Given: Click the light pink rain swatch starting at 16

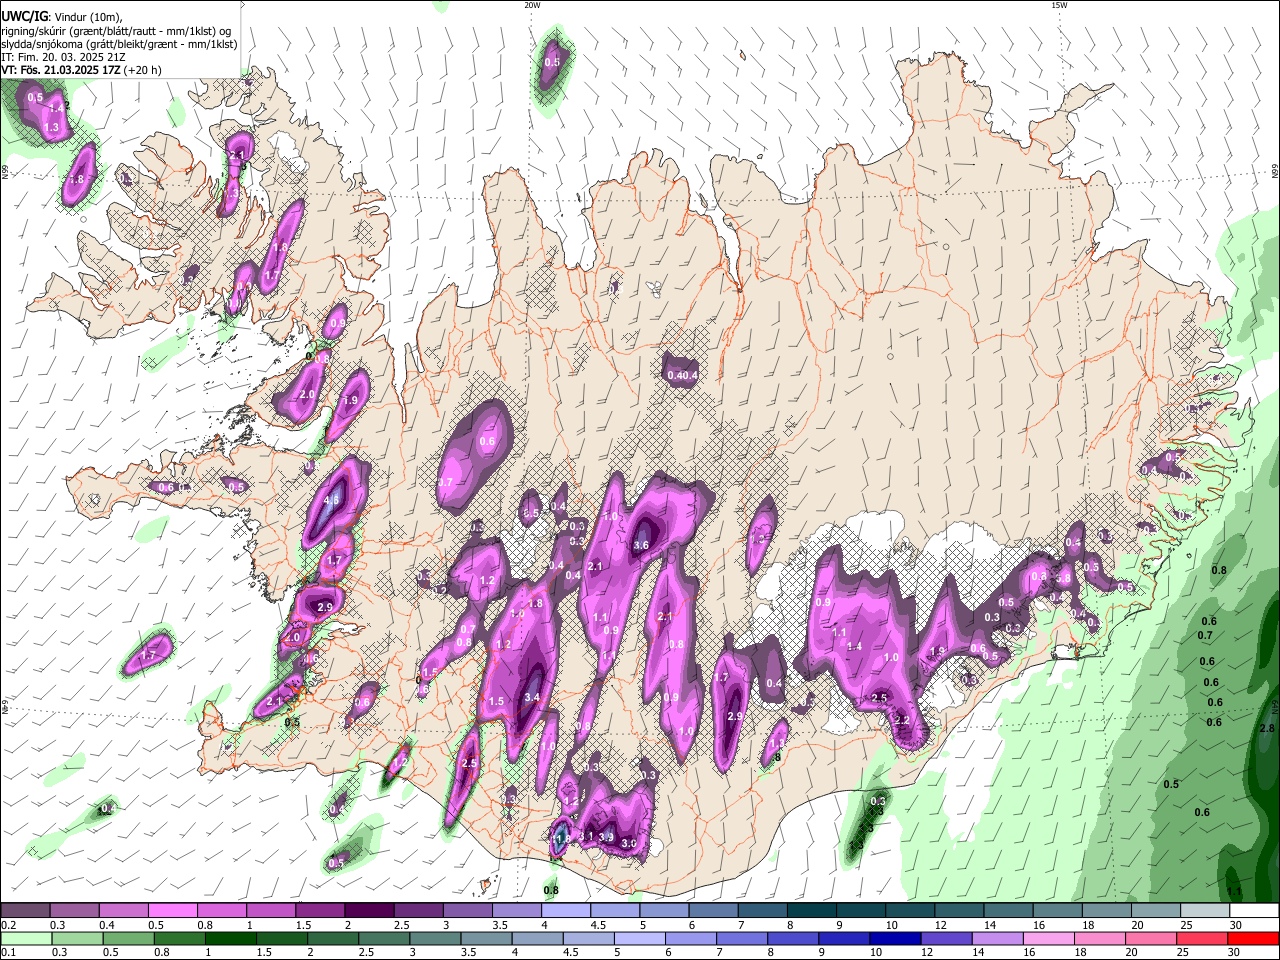Looking at the screenshot, I should point(1048,938).
